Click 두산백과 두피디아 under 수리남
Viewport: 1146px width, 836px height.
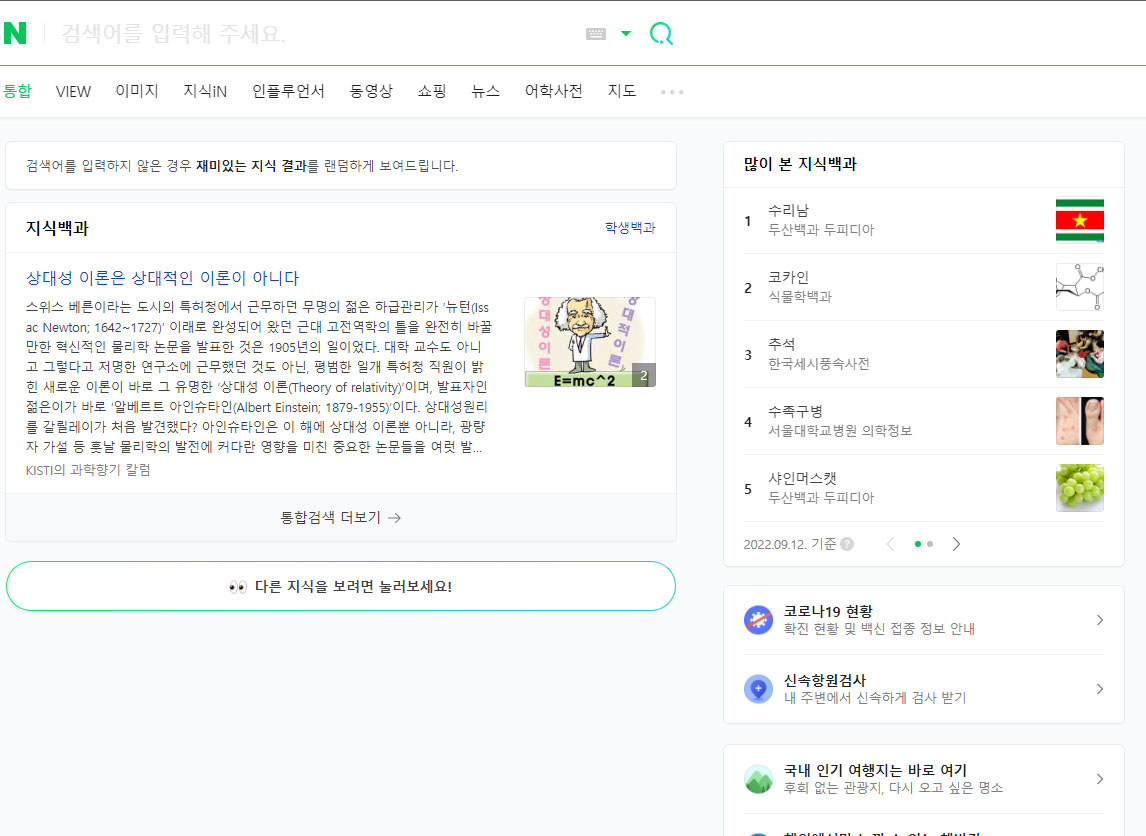click(x=821, y=229)
